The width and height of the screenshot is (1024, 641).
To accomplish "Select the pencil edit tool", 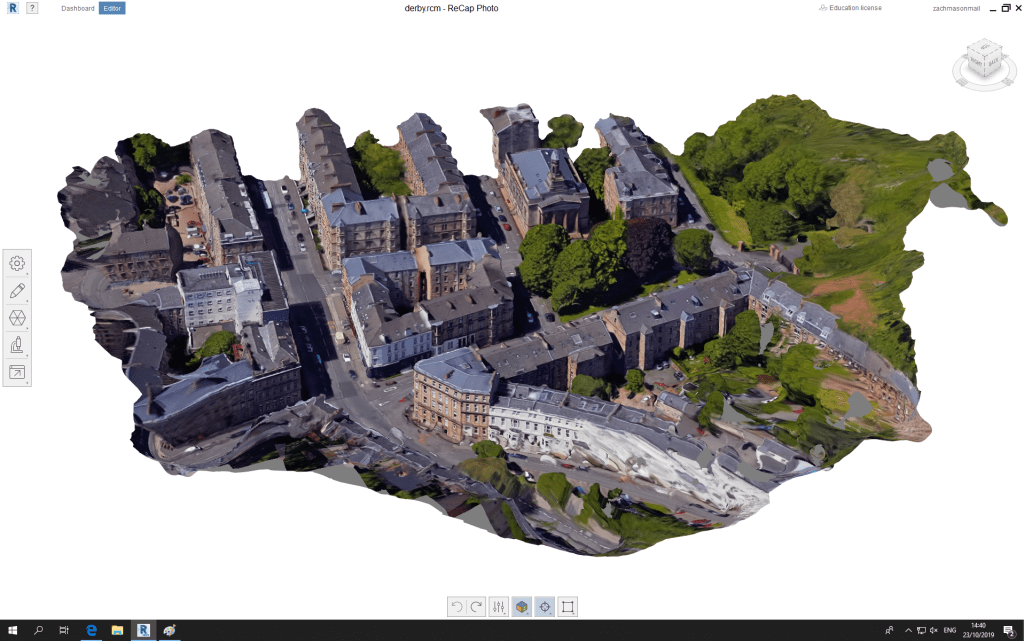I will 17,291.
